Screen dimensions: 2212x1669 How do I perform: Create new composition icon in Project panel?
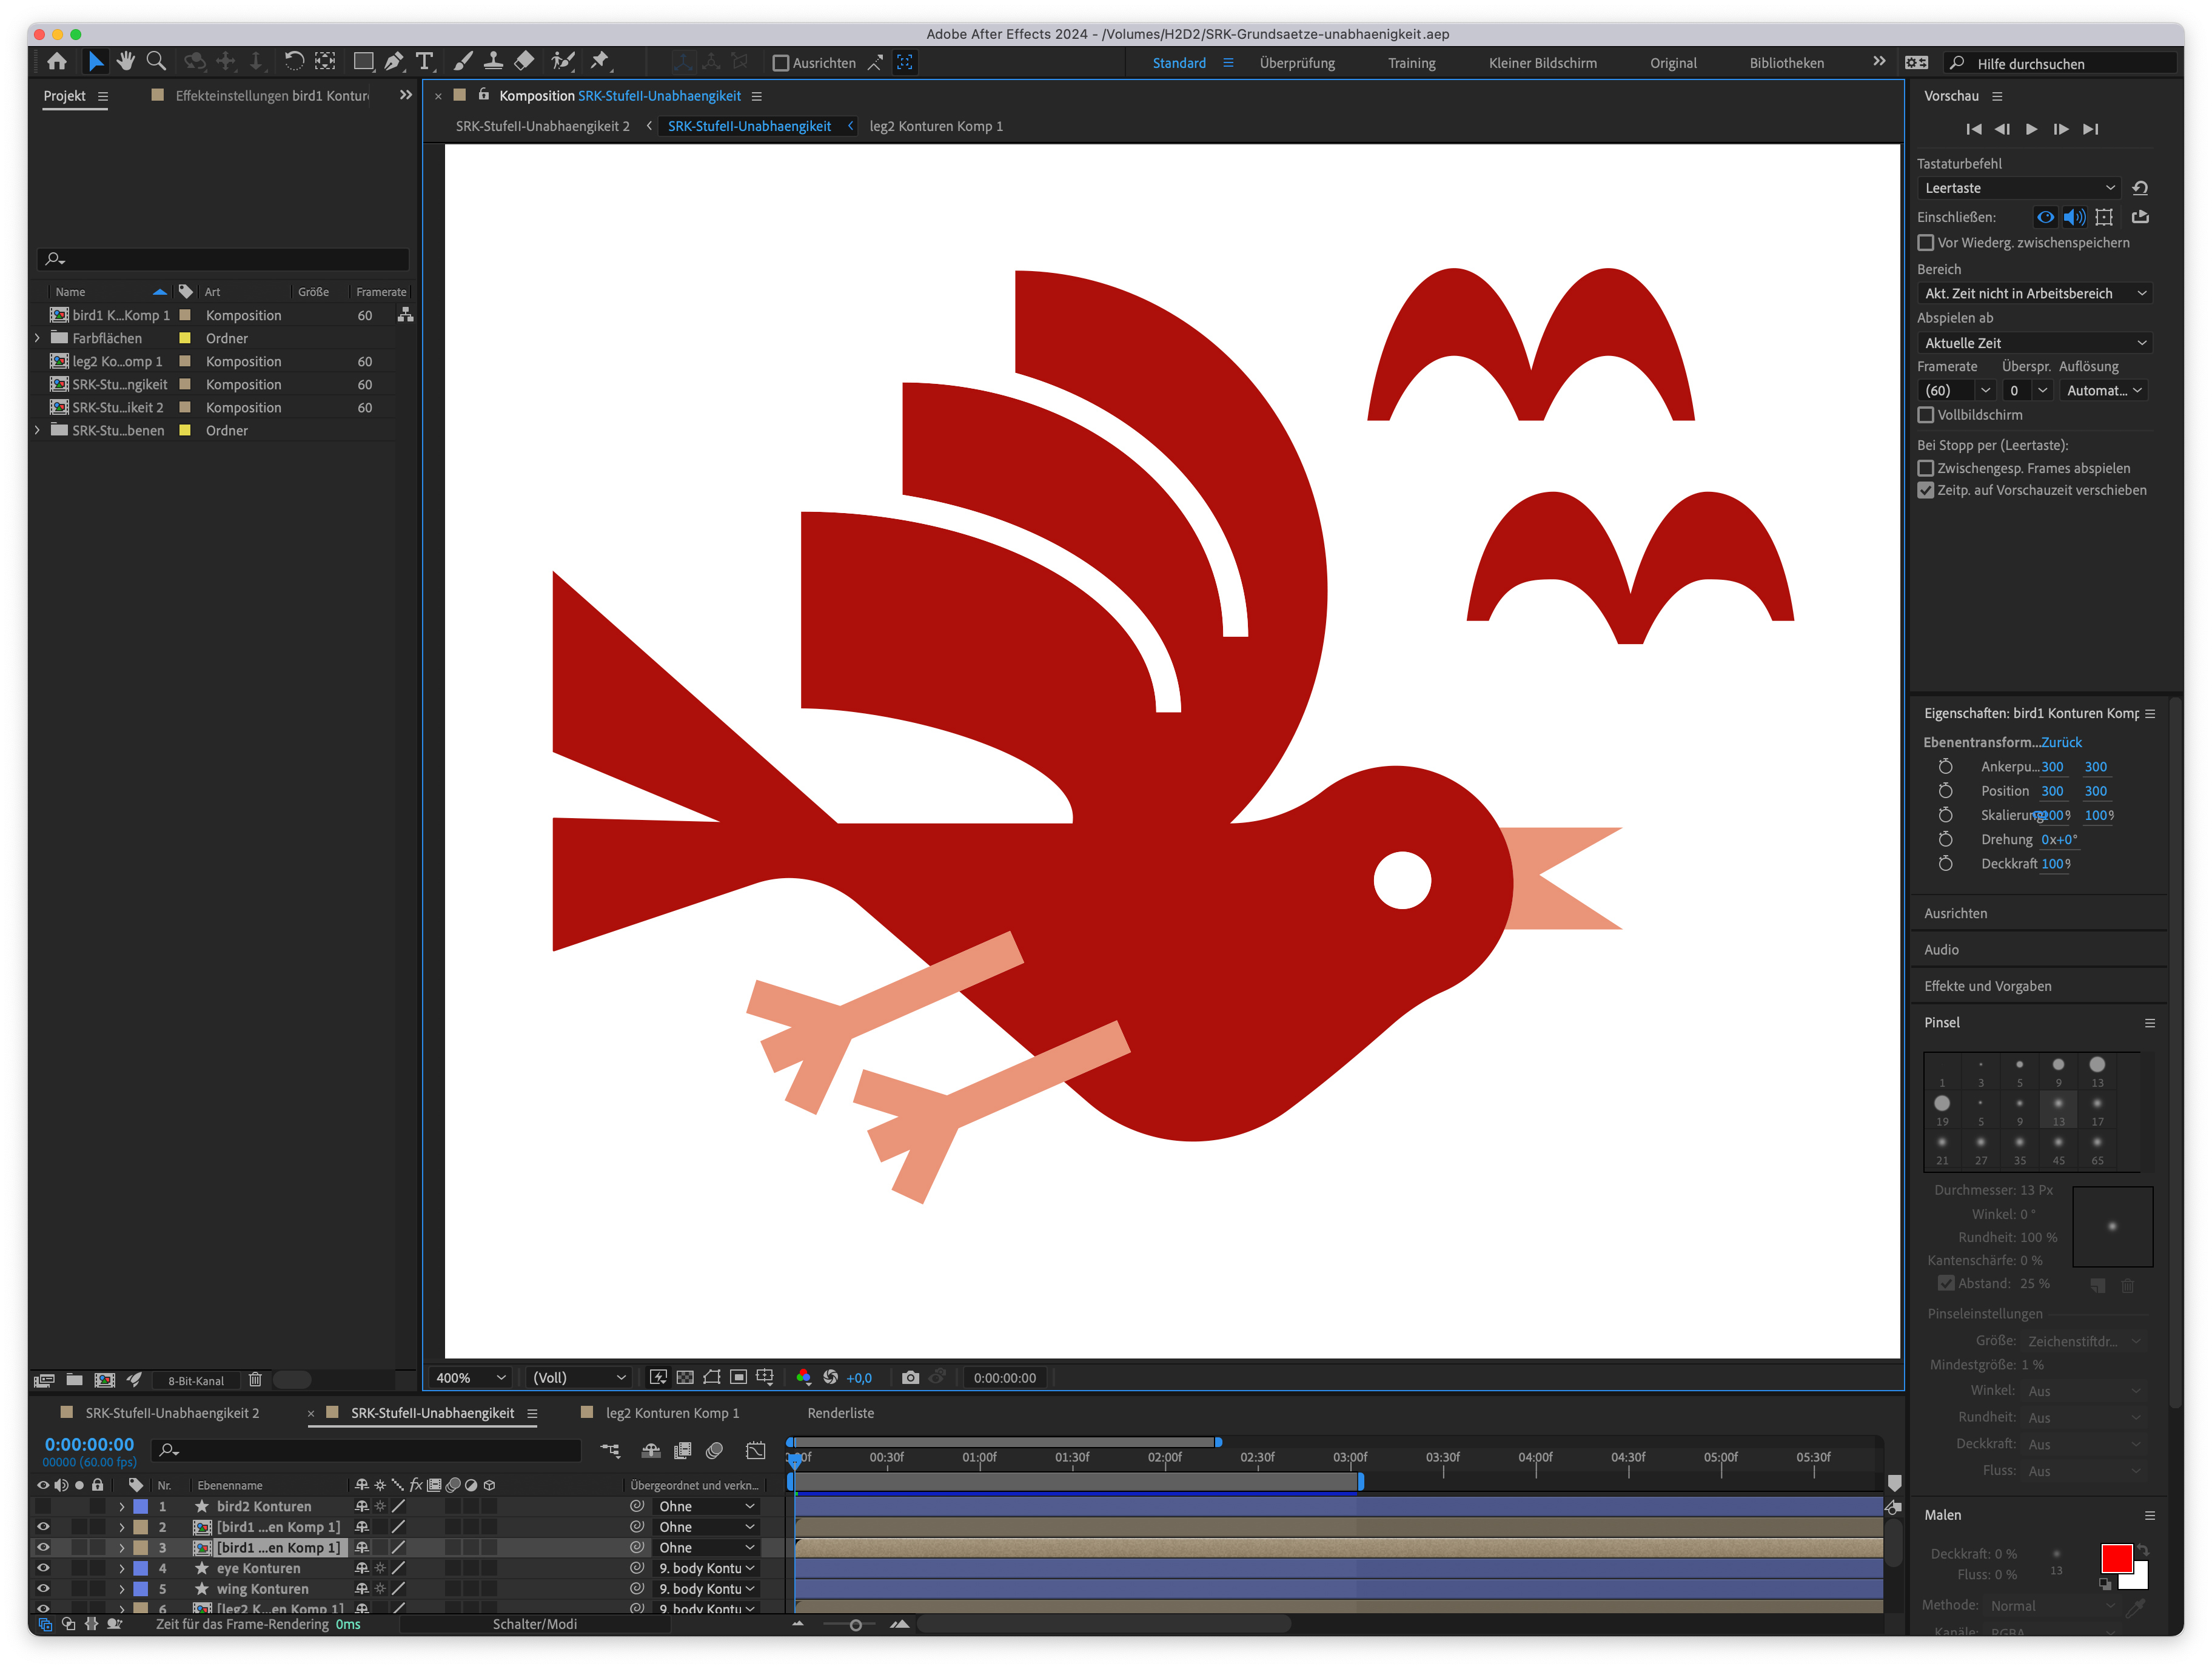pyautogui.click(x=104, y=1380)
